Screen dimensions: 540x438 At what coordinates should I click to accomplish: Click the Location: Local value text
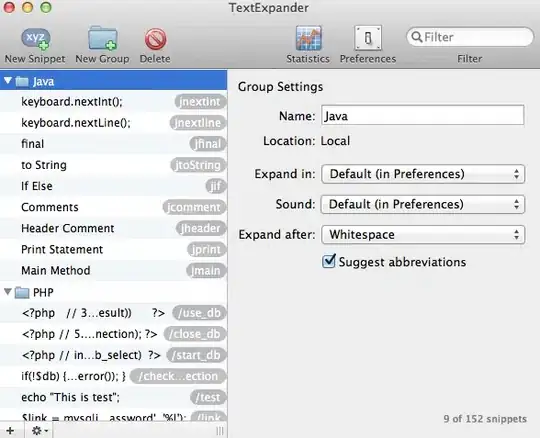(335, 141)
